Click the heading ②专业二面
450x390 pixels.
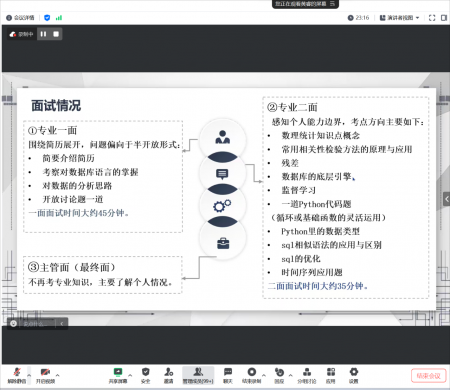tap(292, 107)
